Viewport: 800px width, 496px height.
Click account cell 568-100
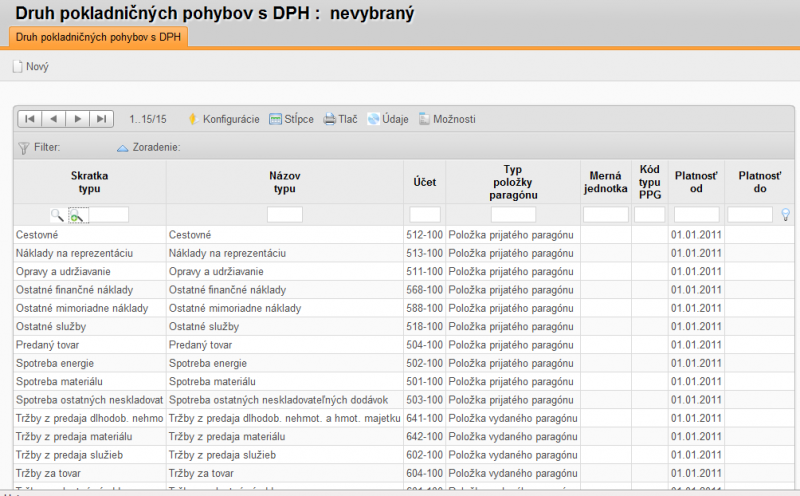pos(424,290)
